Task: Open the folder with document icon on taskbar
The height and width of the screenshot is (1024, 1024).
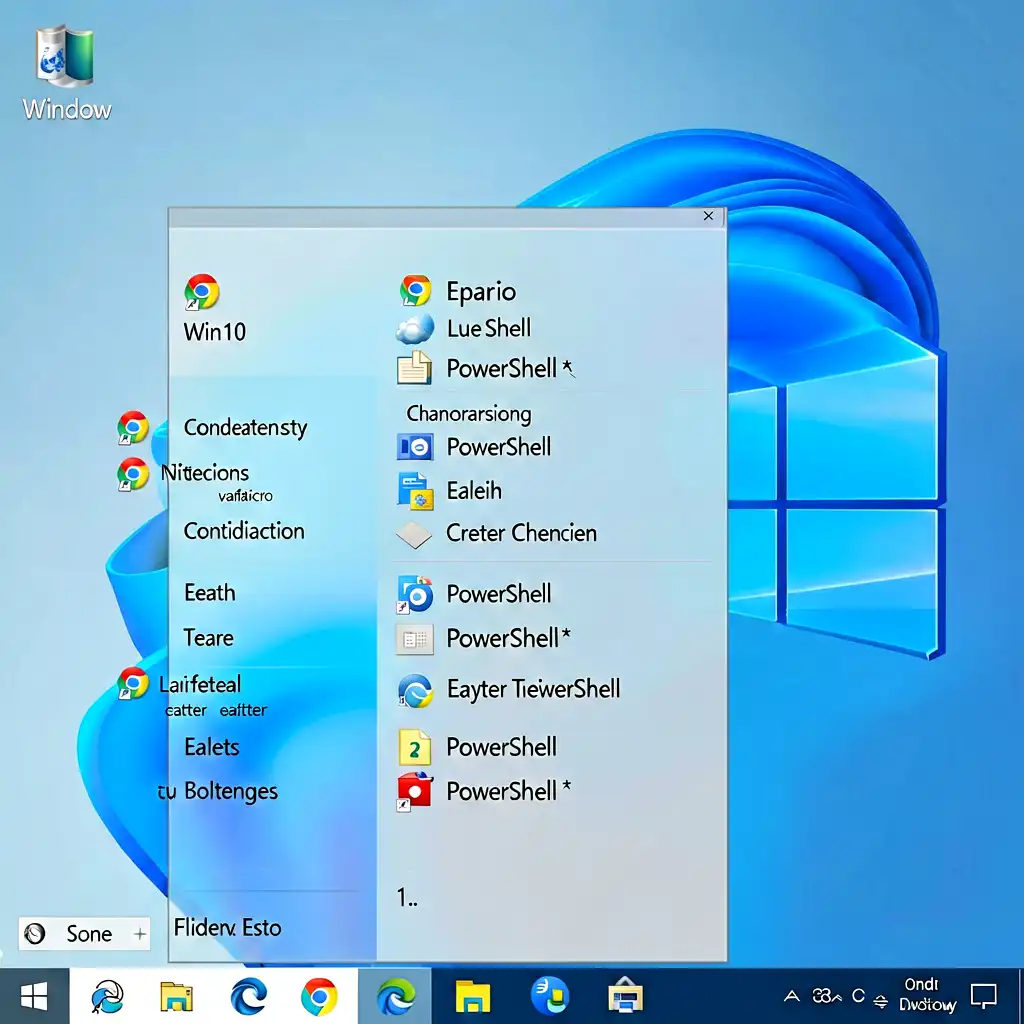Action: (x=176, y=997)
